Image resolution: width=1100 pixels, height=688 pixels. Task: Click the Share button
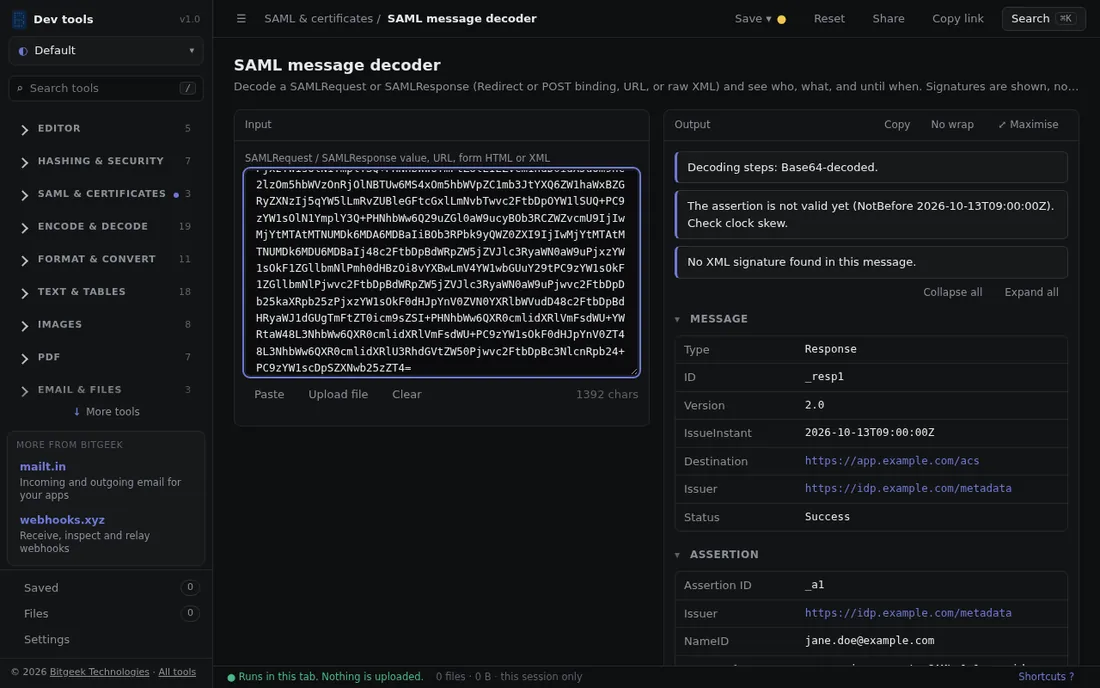(x=888, y=19)
